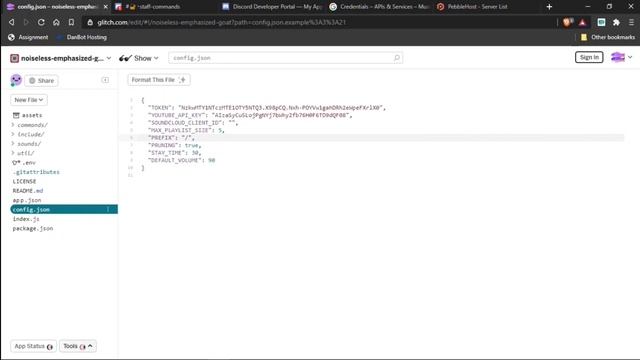Open the browser hamburger menu
This screenshot has height=360, width=640.
(631, 22)
